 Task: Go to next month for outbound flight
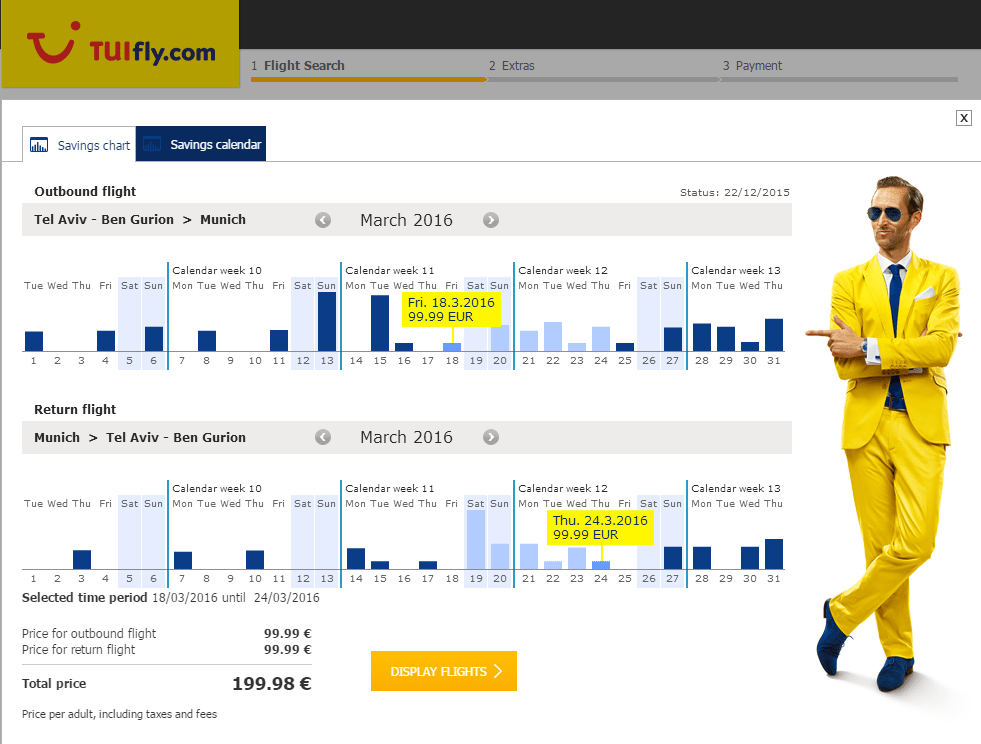[490, 220]
